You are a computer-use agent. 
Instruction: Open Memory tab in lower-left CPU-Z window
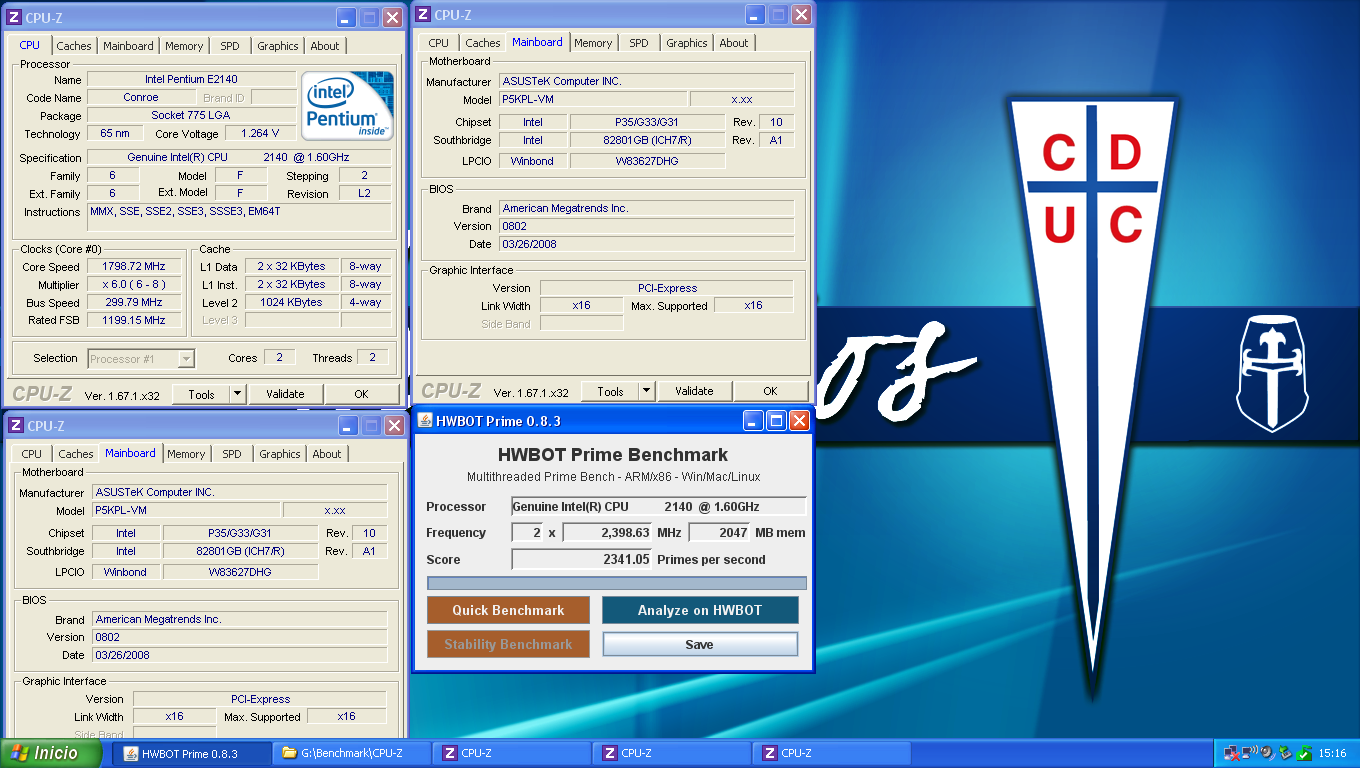pyautogui.click(x=186, y=454)
